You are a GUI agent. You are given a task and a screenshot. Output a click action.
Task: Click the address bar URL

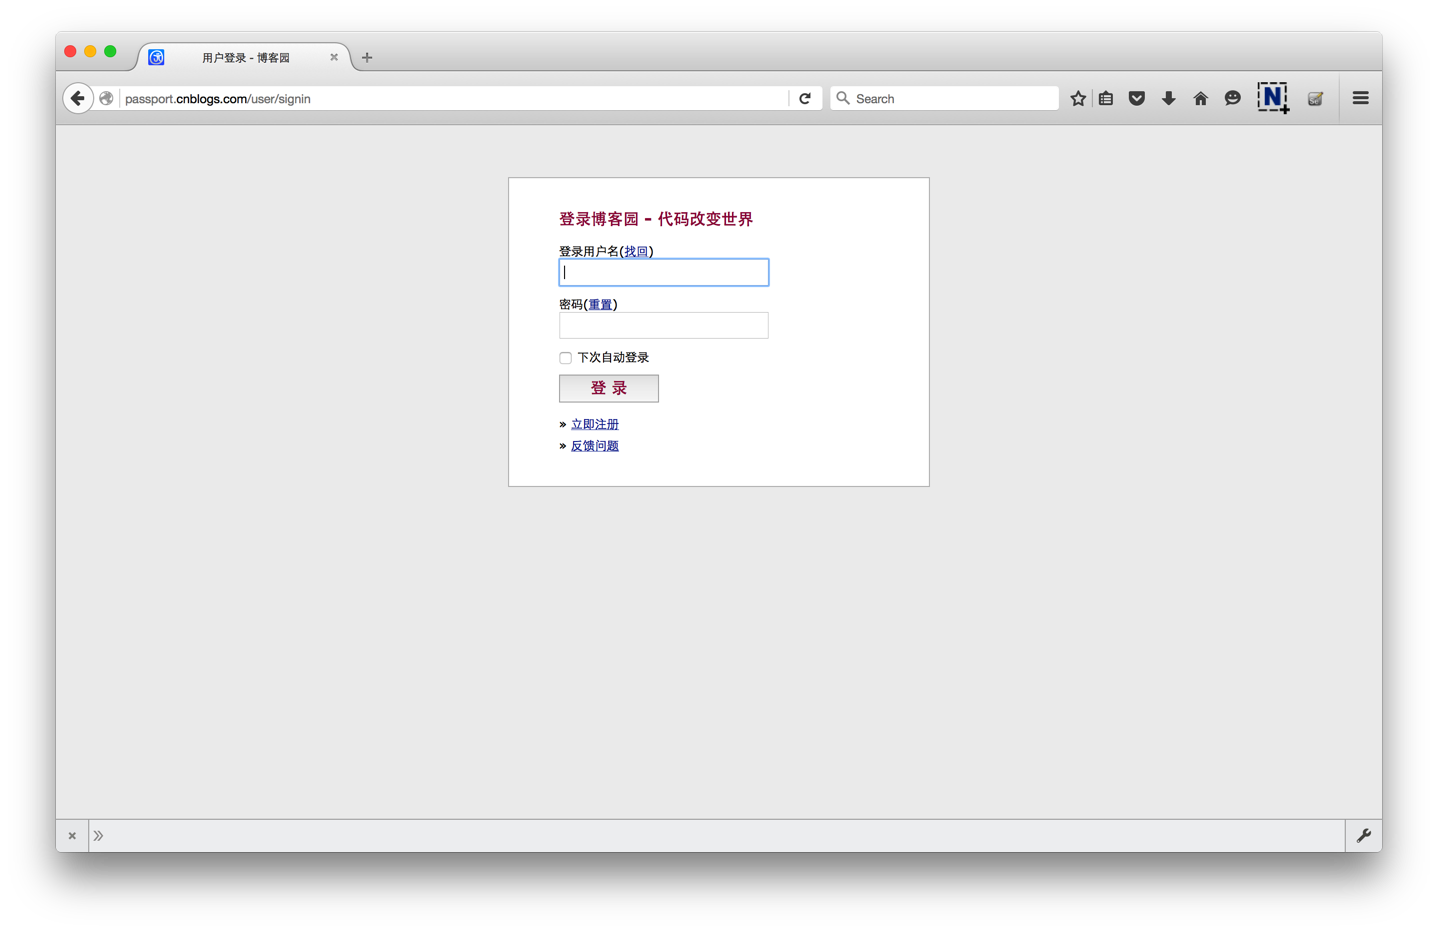(x=218, y=98)
